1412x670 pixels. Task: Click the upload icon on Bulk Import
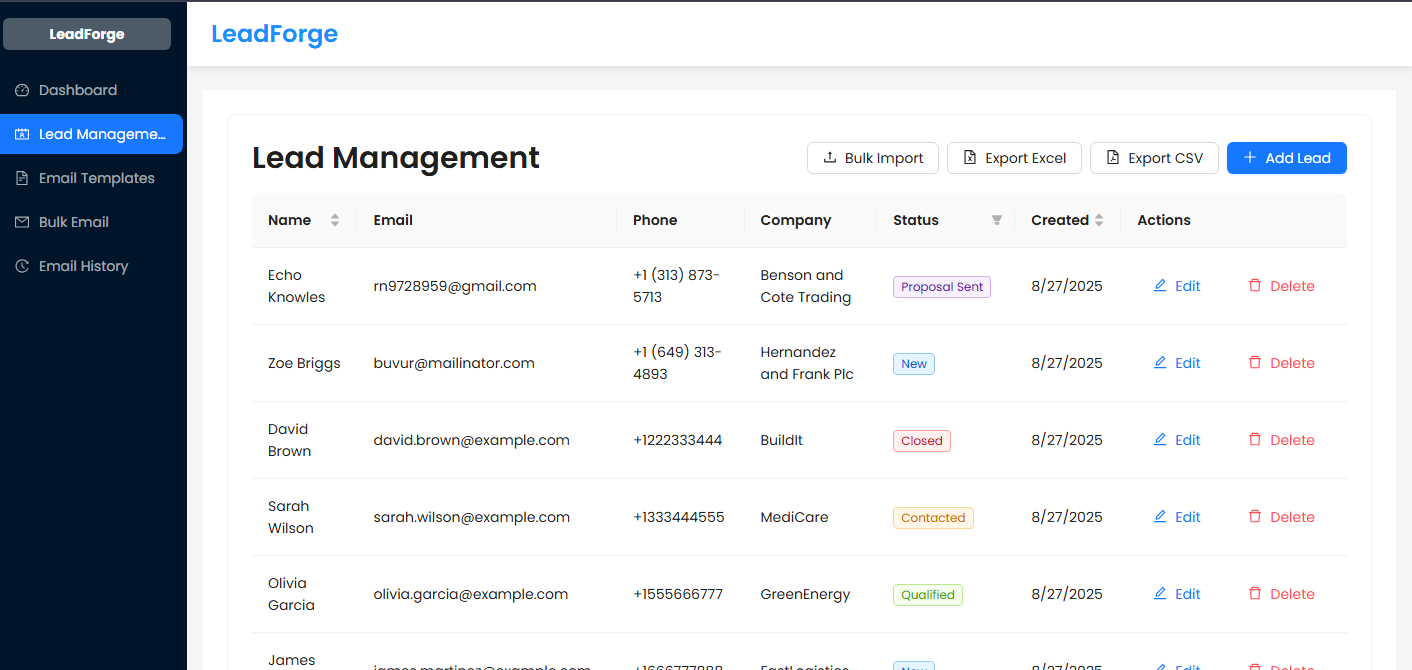829,158
